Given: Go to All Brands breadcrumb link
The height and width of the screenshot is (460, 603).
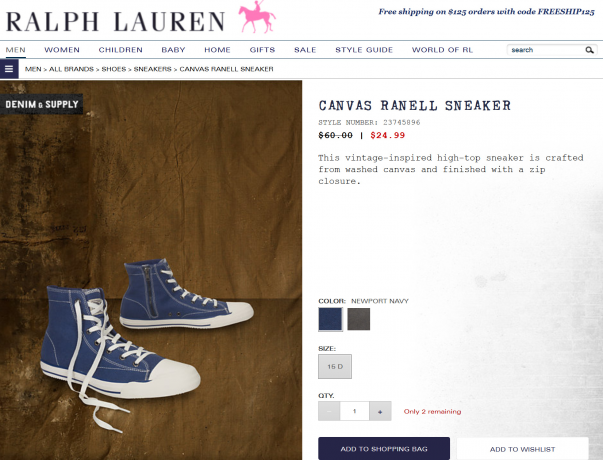Looking at the screenshot, I should (71, 69).
